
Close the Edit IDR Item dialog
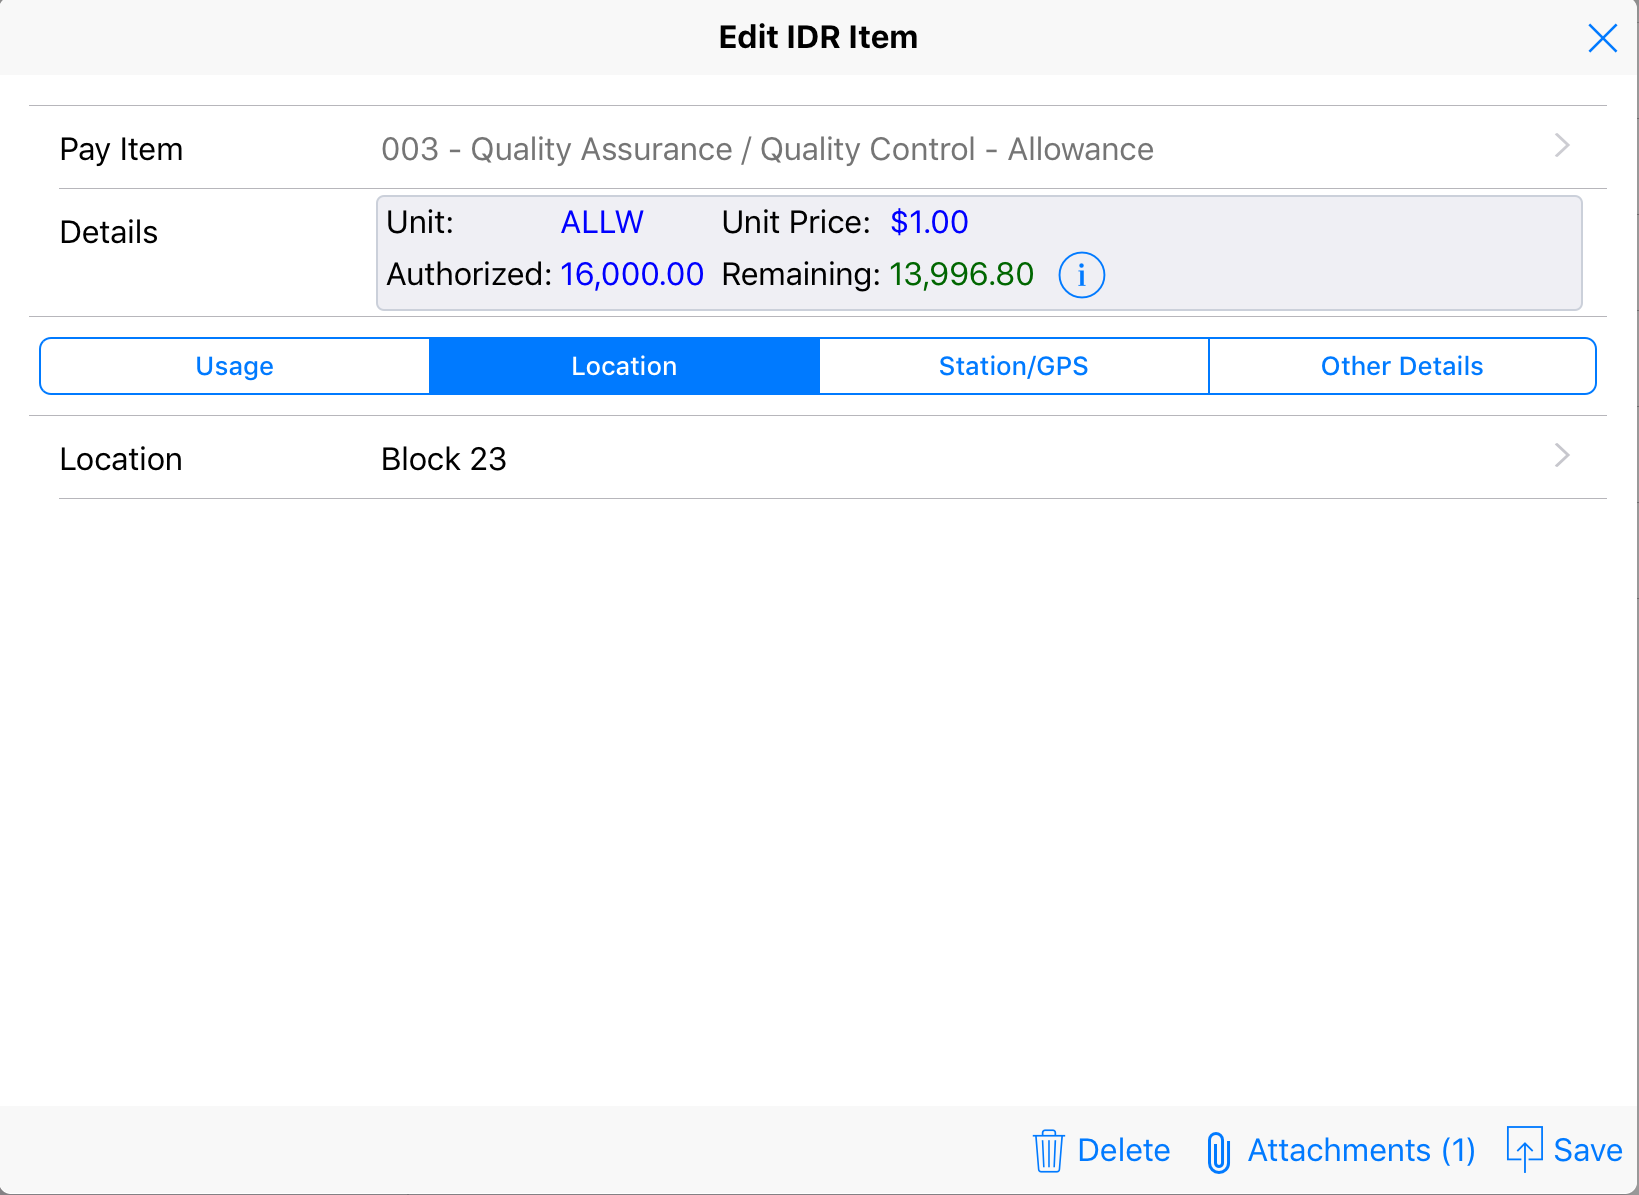point(1602,38)
